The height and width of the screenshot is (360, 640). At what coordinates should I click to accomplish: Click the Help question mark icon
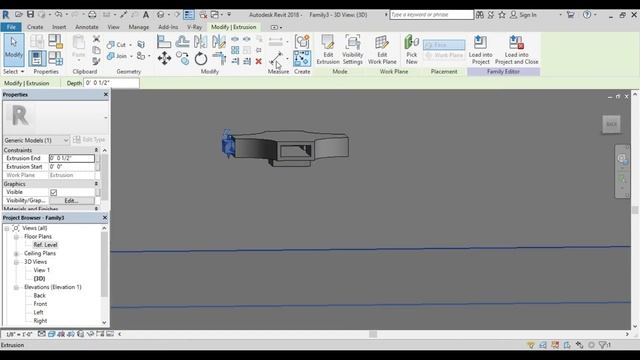pyautogui.click(x=587, y=15)
